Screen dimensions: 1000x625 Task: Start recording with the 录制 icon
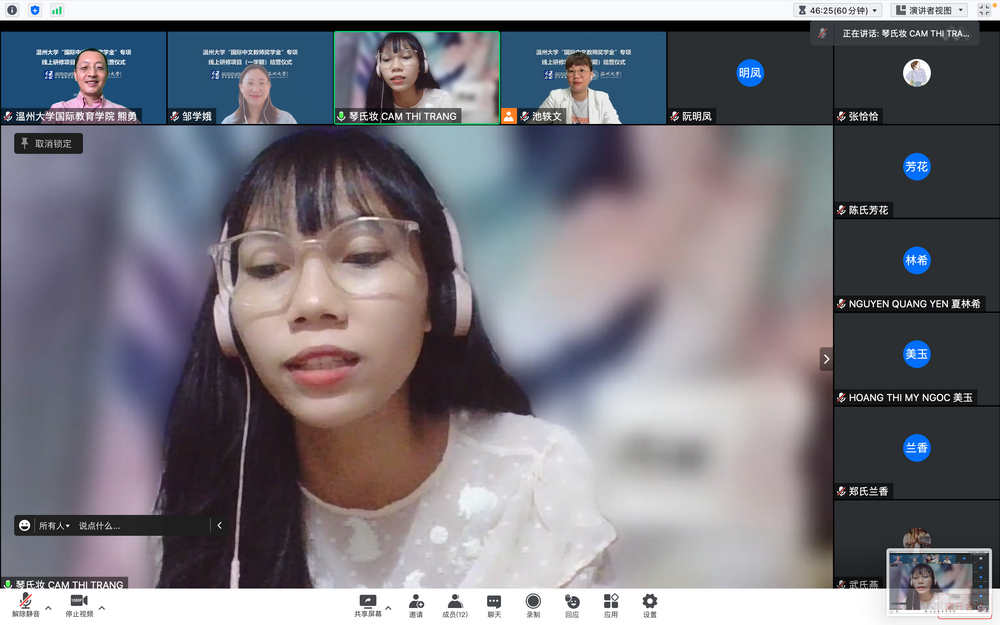click(x=533, y=601)
